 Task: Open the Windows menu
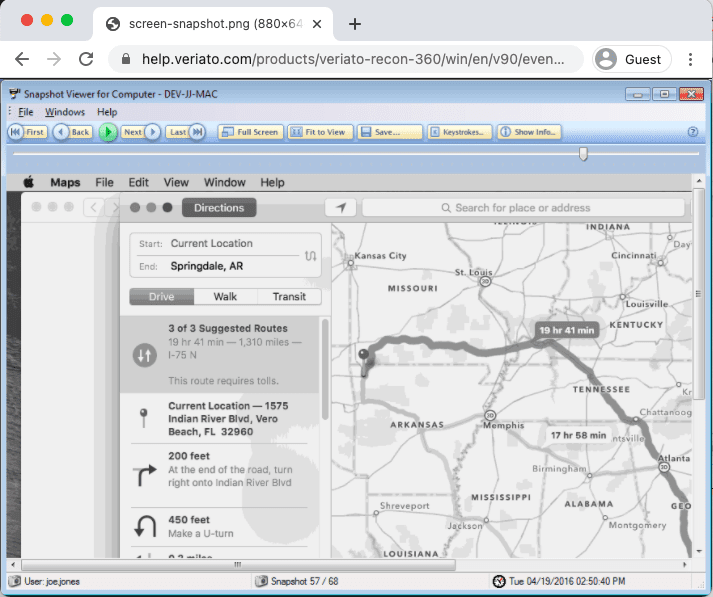point(65,112)
